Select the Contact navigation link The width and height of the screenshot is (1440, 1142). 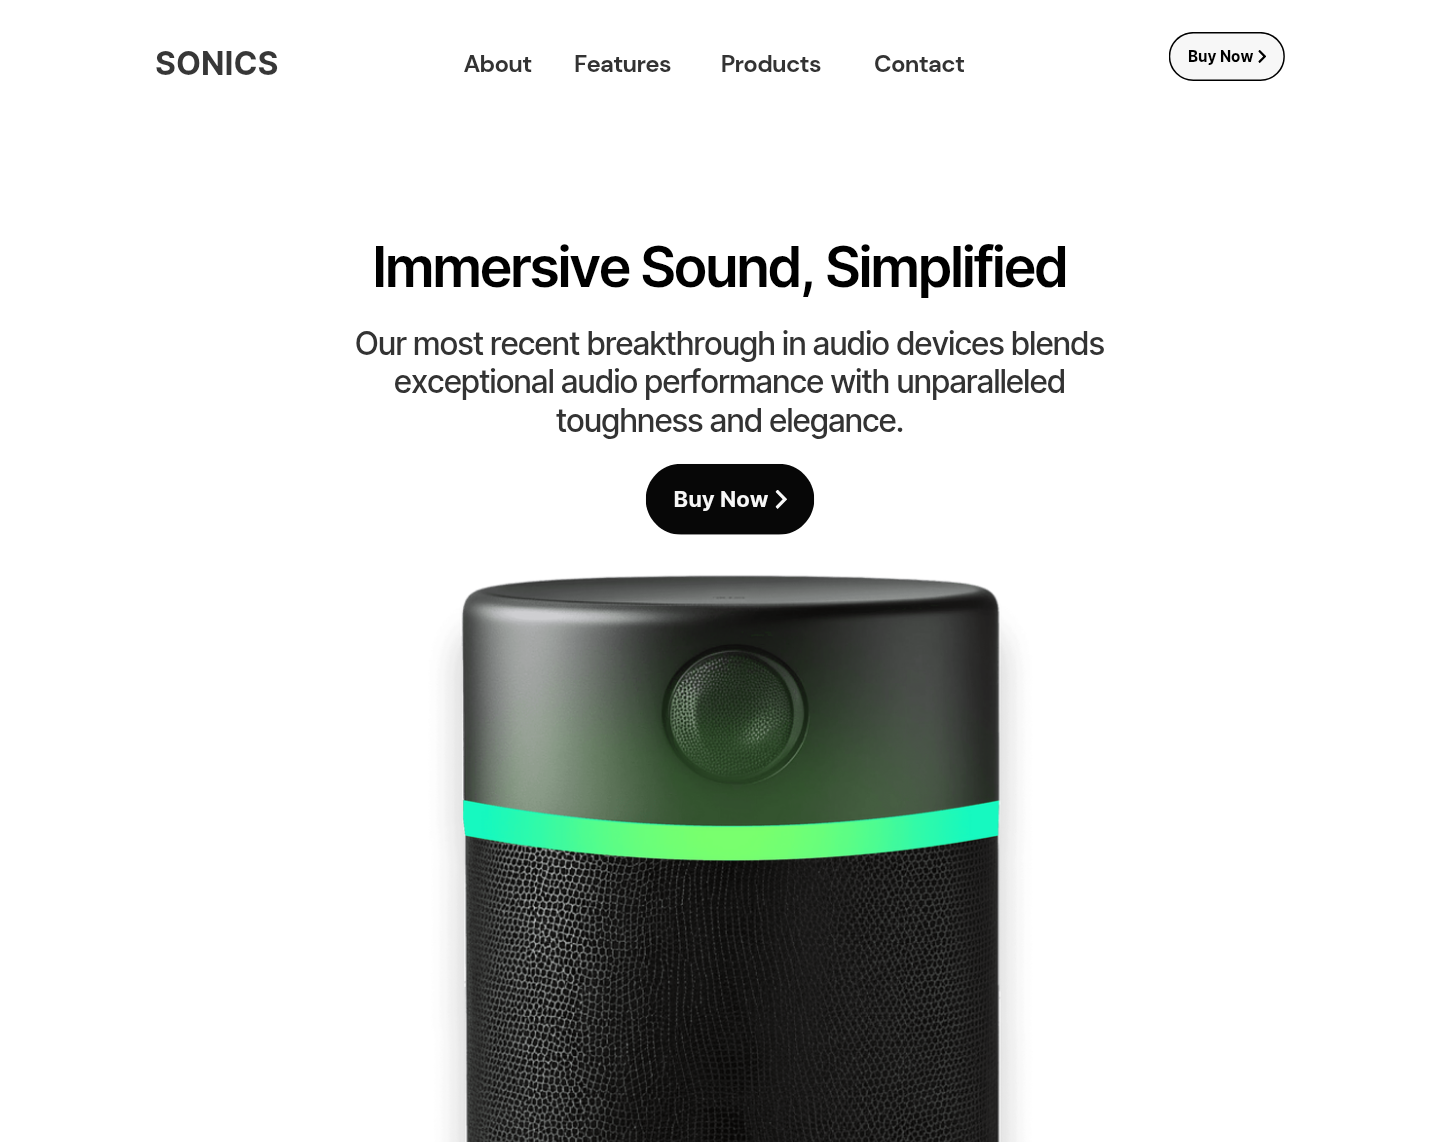(919, 64)
